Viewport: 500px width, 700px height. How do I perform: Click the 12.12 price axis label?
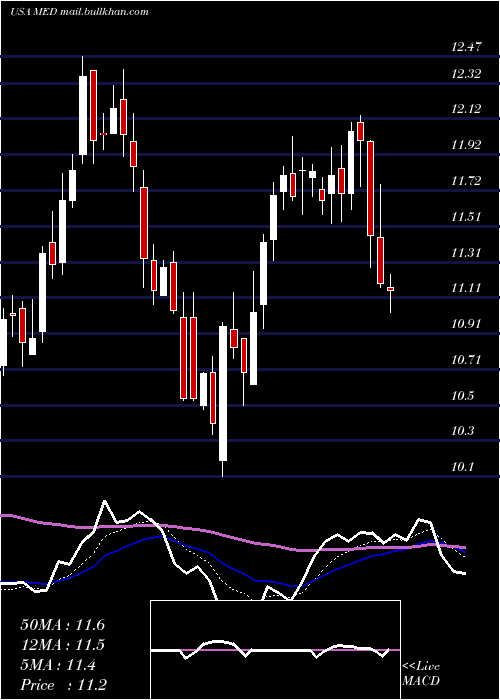coord(466,108)
